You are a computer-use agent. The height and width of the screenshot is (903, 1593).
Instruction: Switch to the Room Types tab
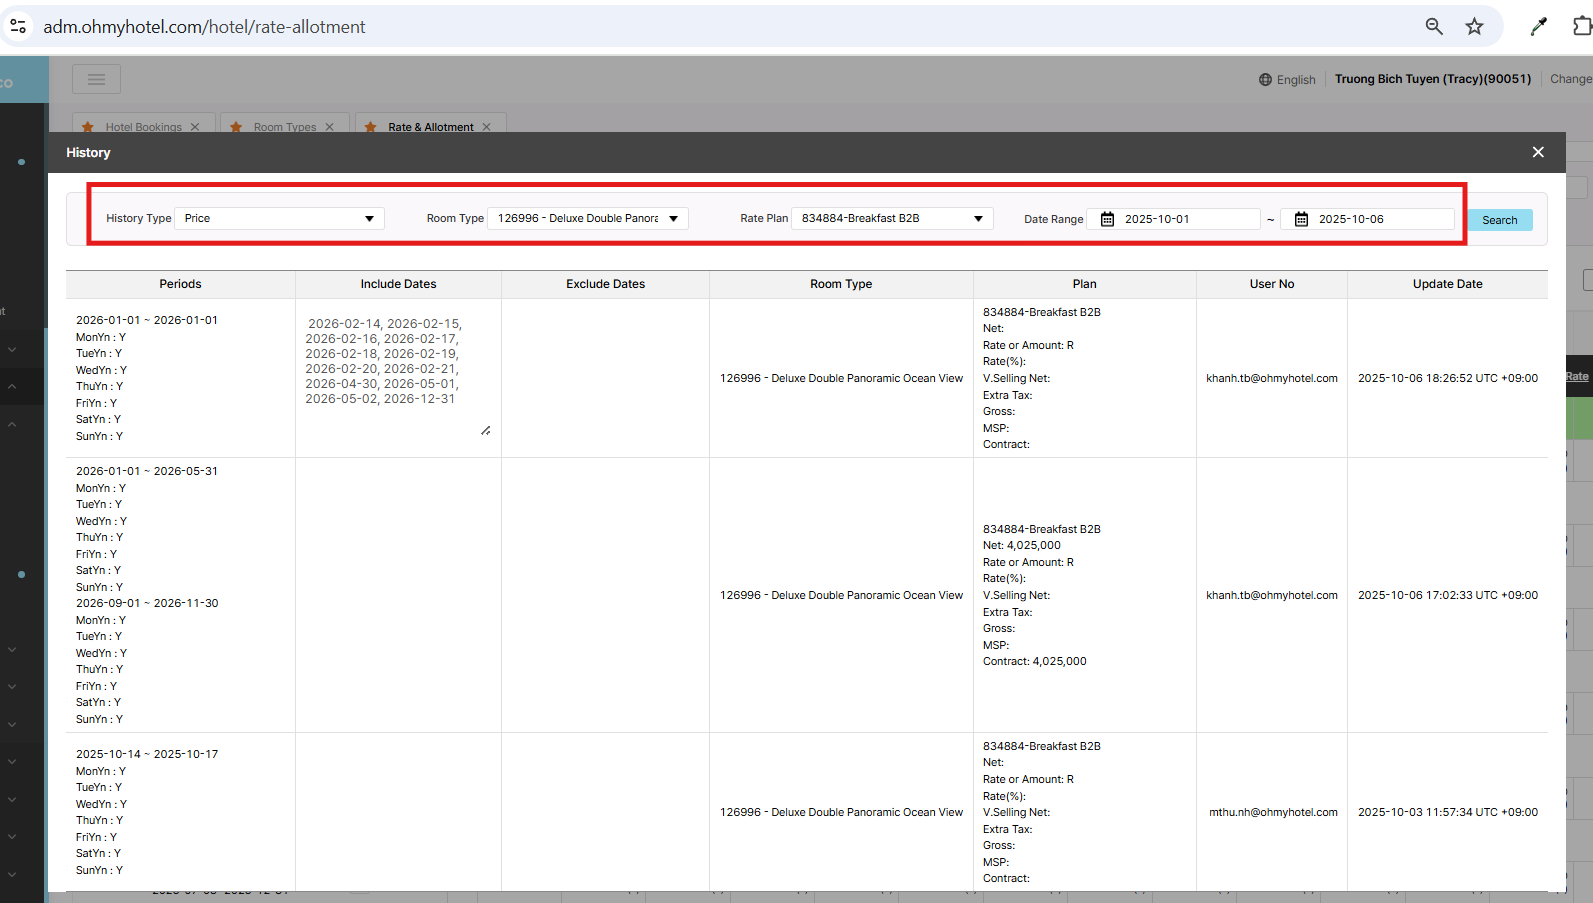(284, 127)
